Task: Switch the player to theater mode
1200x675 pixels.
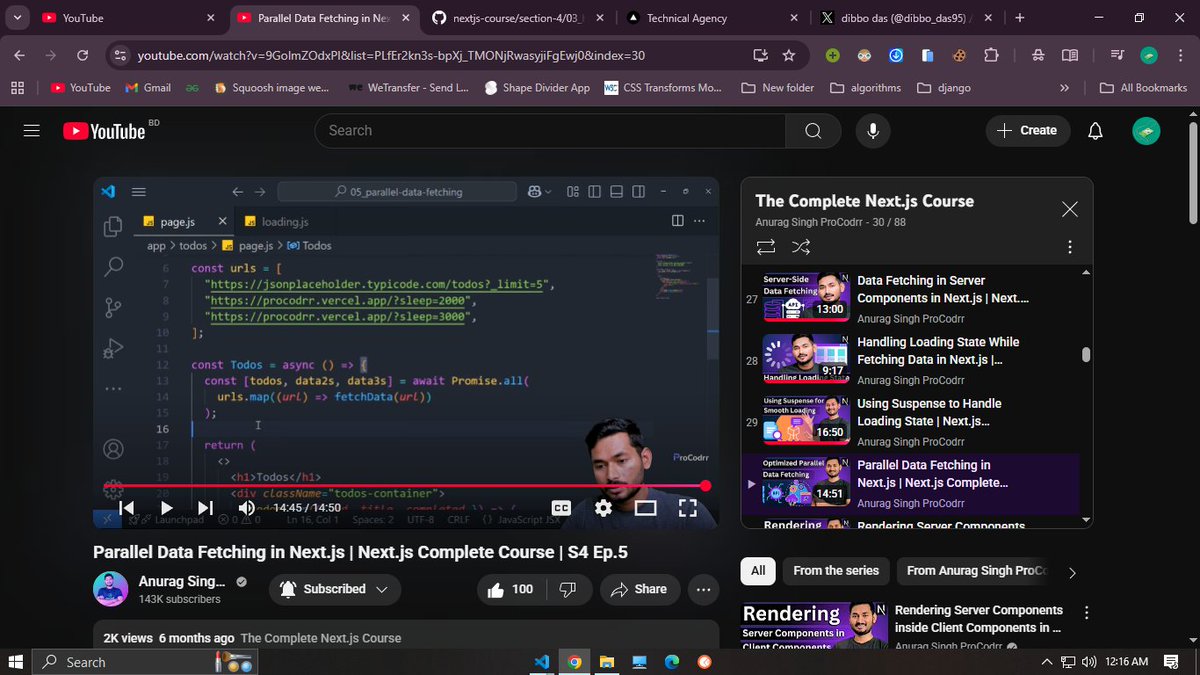Action: 646,508
